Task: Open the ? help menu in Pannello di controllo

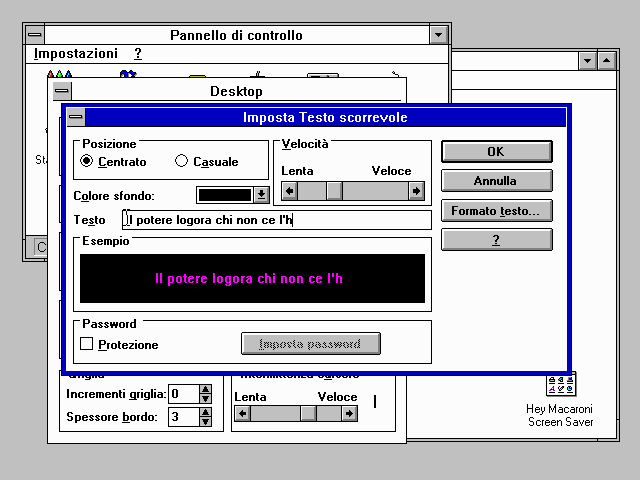Action: [138, 53]
